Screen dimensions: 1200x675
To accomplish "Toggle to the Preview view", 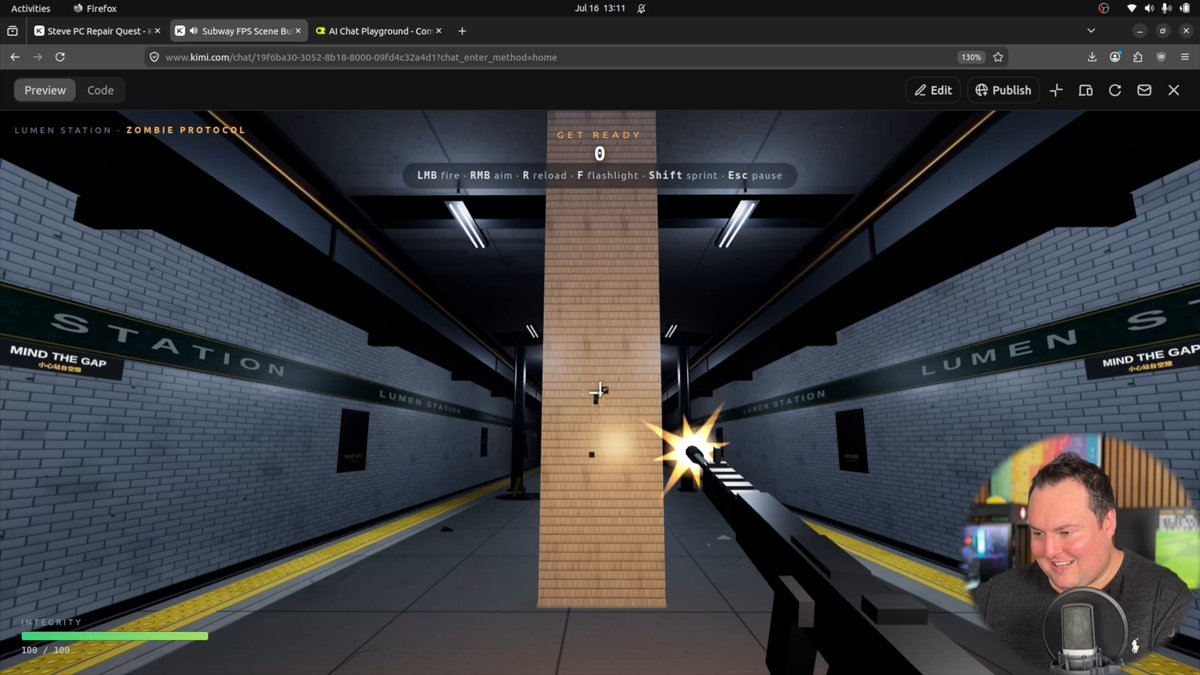I will click(x=45, y=90).
